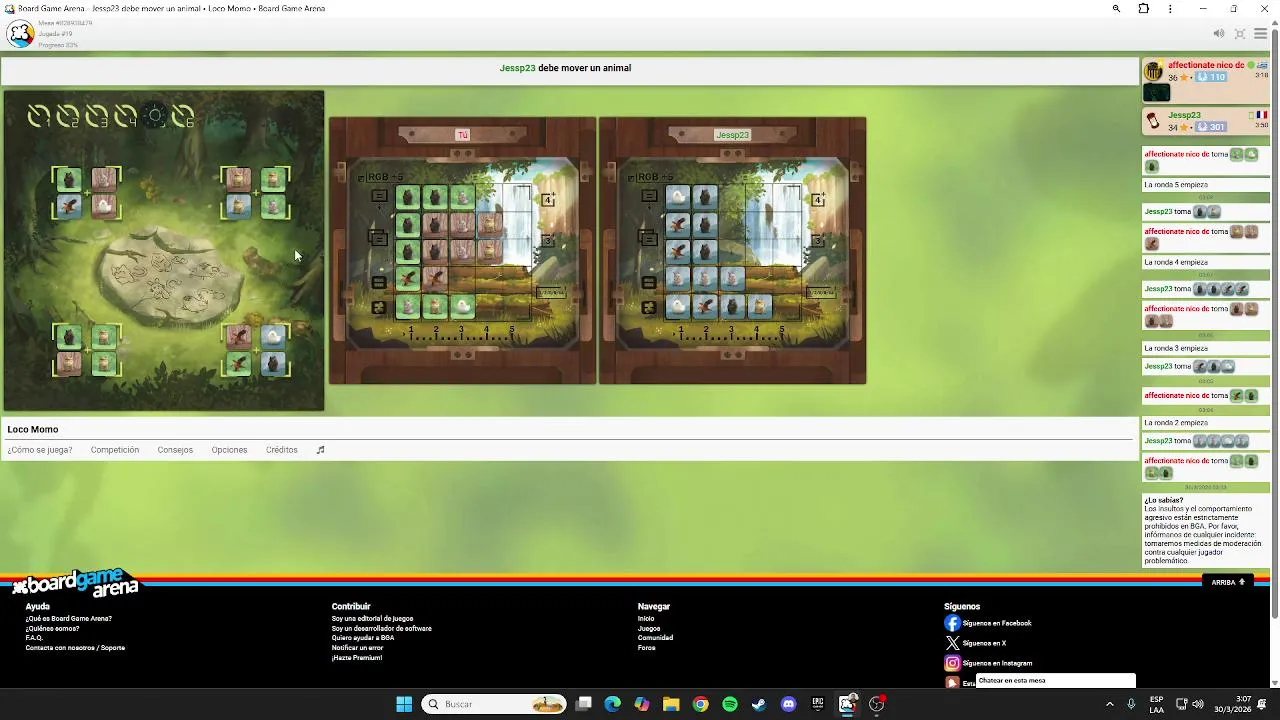
Task: Open the Consejos tab
Action: point(175,450)
